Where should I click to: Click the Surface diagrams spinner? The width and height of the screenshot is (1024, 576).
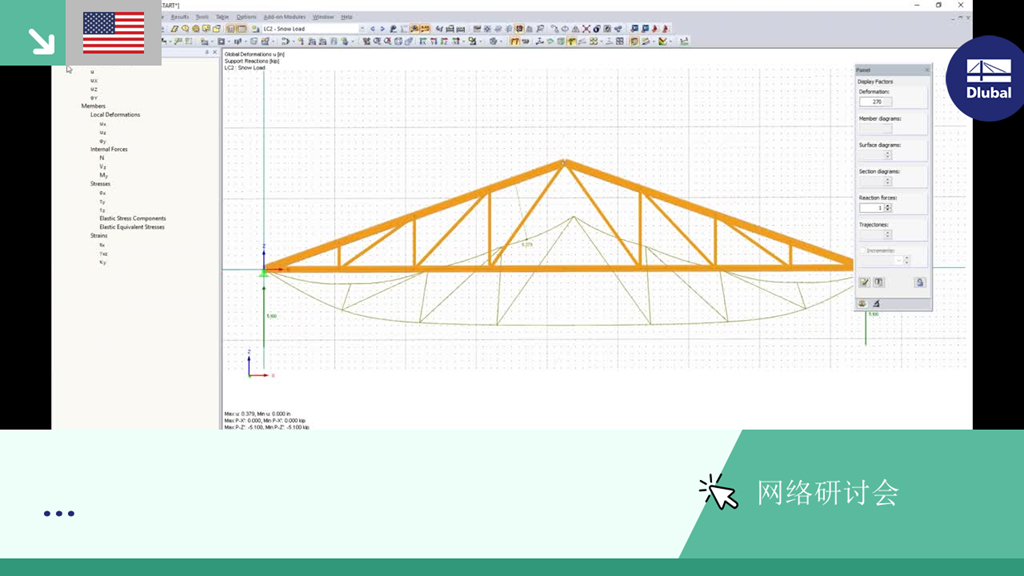888,155
